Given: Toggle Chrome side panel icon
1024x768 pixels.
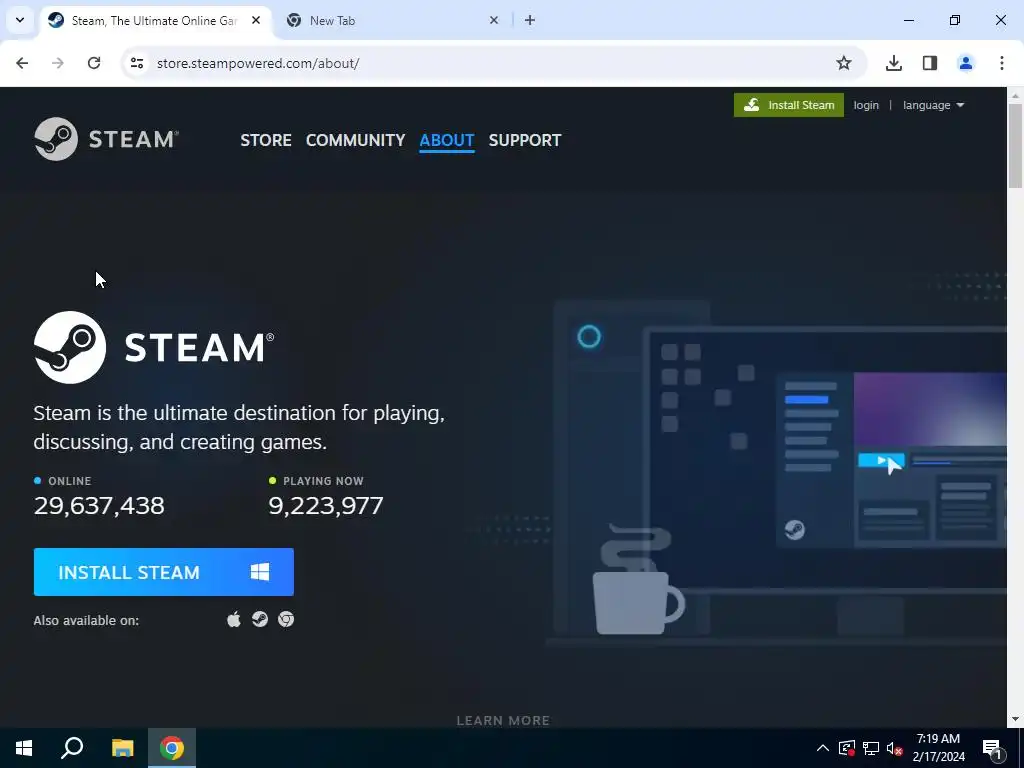Looking at the screenshot, I should [x=930, y=63].
